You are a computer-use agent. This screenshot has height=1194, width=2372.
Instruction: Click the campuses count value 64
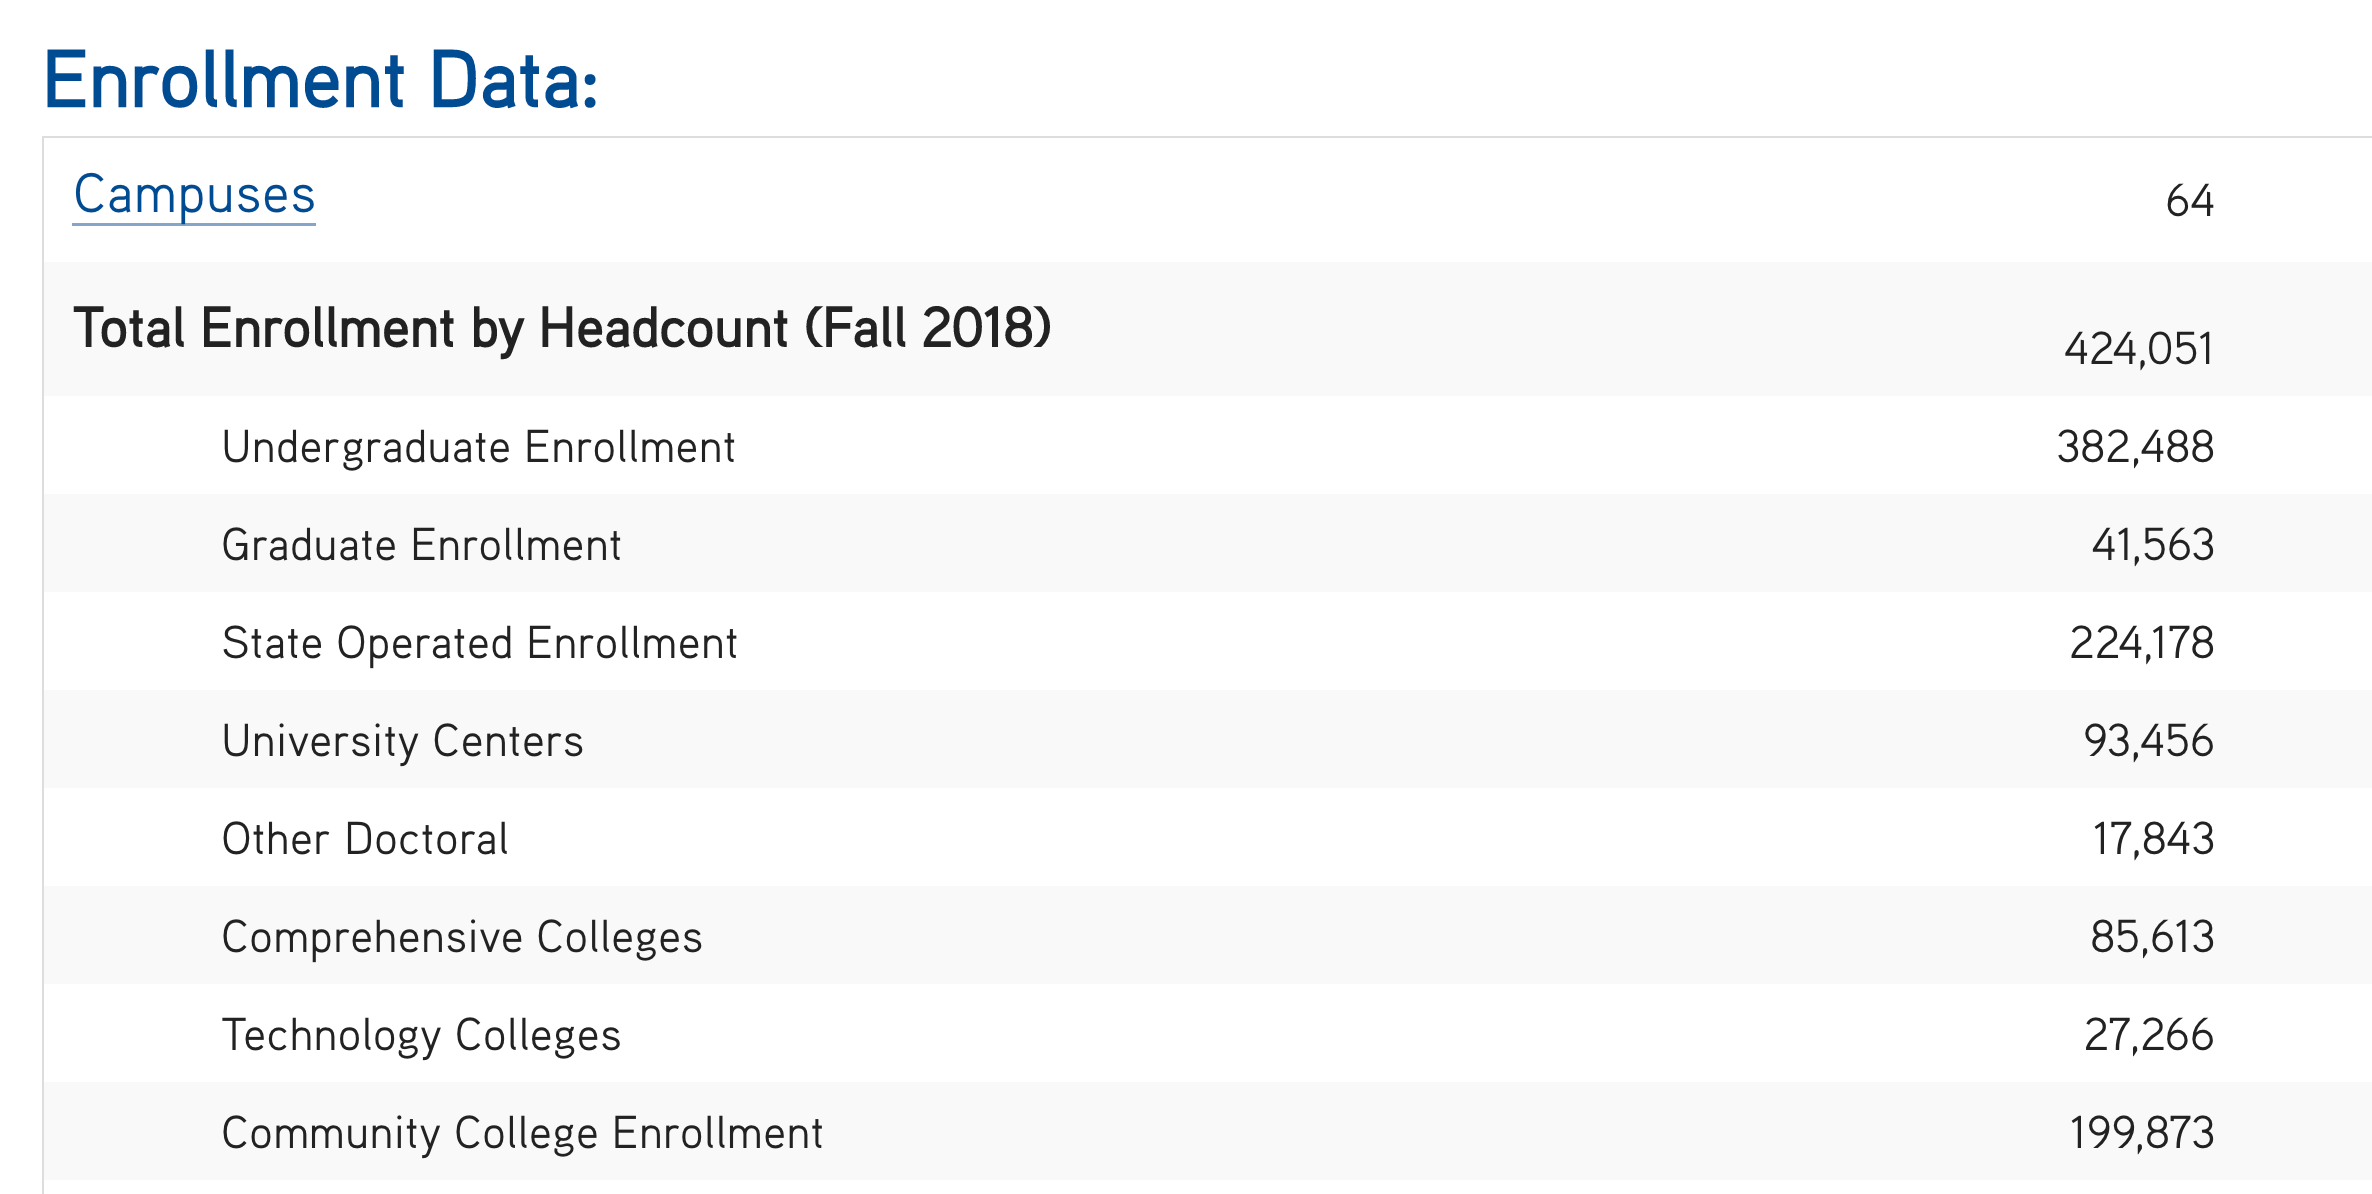[2189, 201]
